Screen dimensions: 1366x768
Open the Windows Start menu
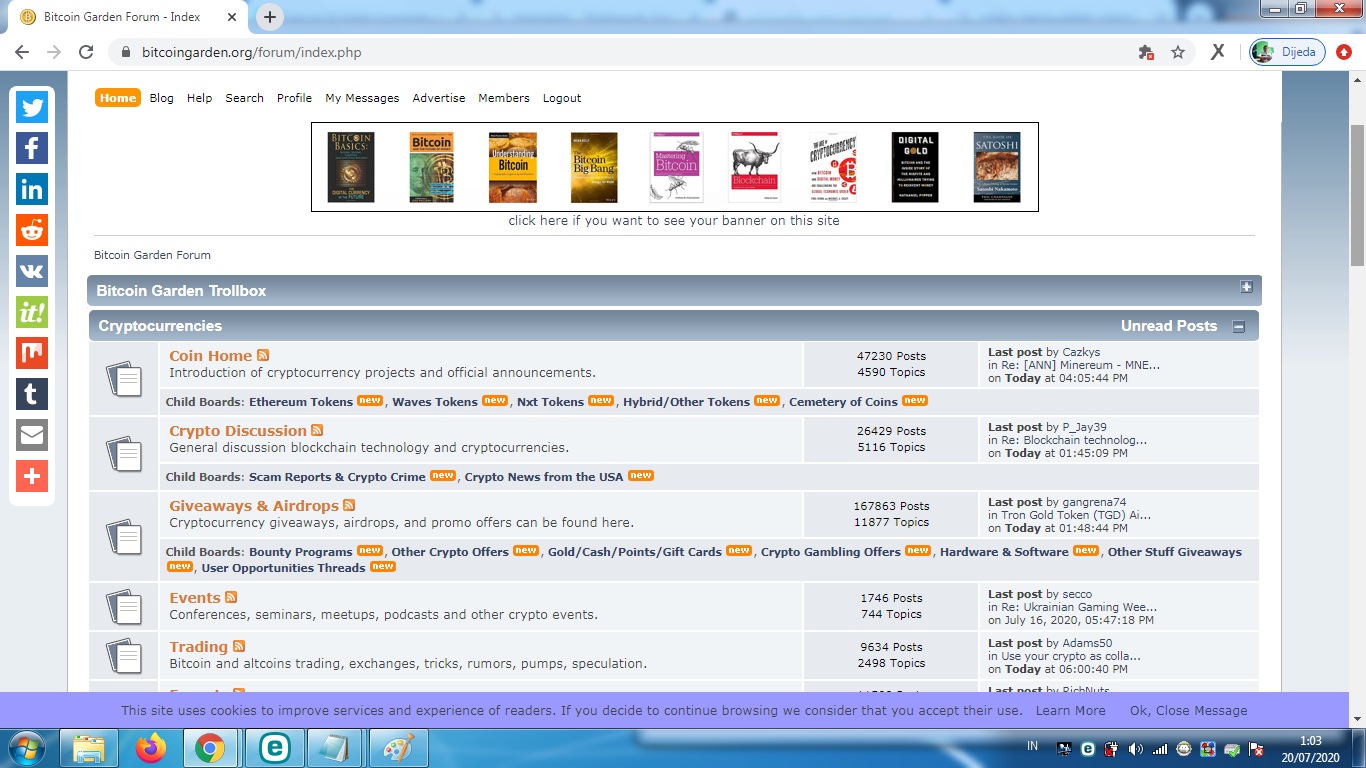pos(24,748)
